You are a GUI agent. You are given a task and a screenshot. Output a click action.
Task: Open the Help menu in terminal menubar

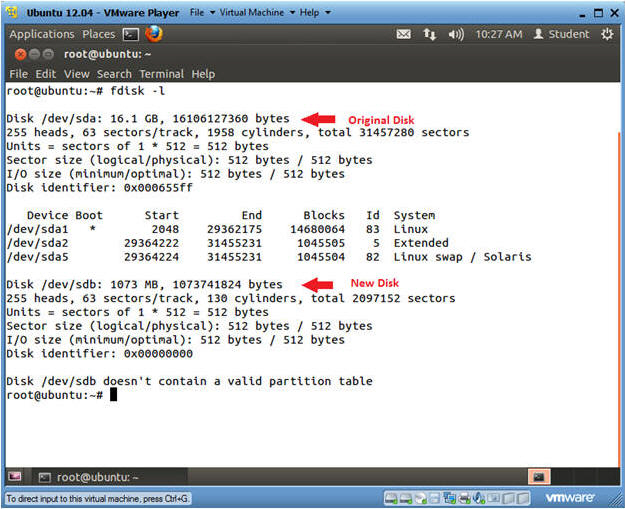pyautogui.click(x=203, y=74)
